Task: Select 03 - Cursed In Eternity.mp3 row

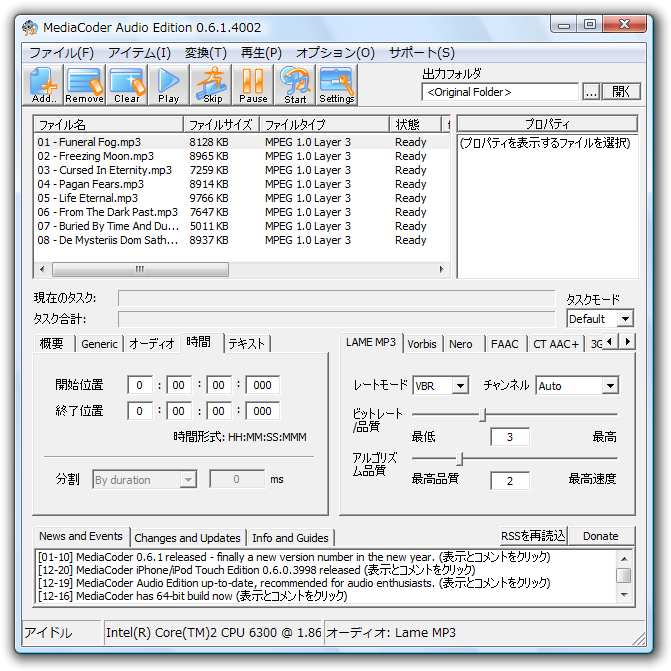Action: [x=242, y=170]
